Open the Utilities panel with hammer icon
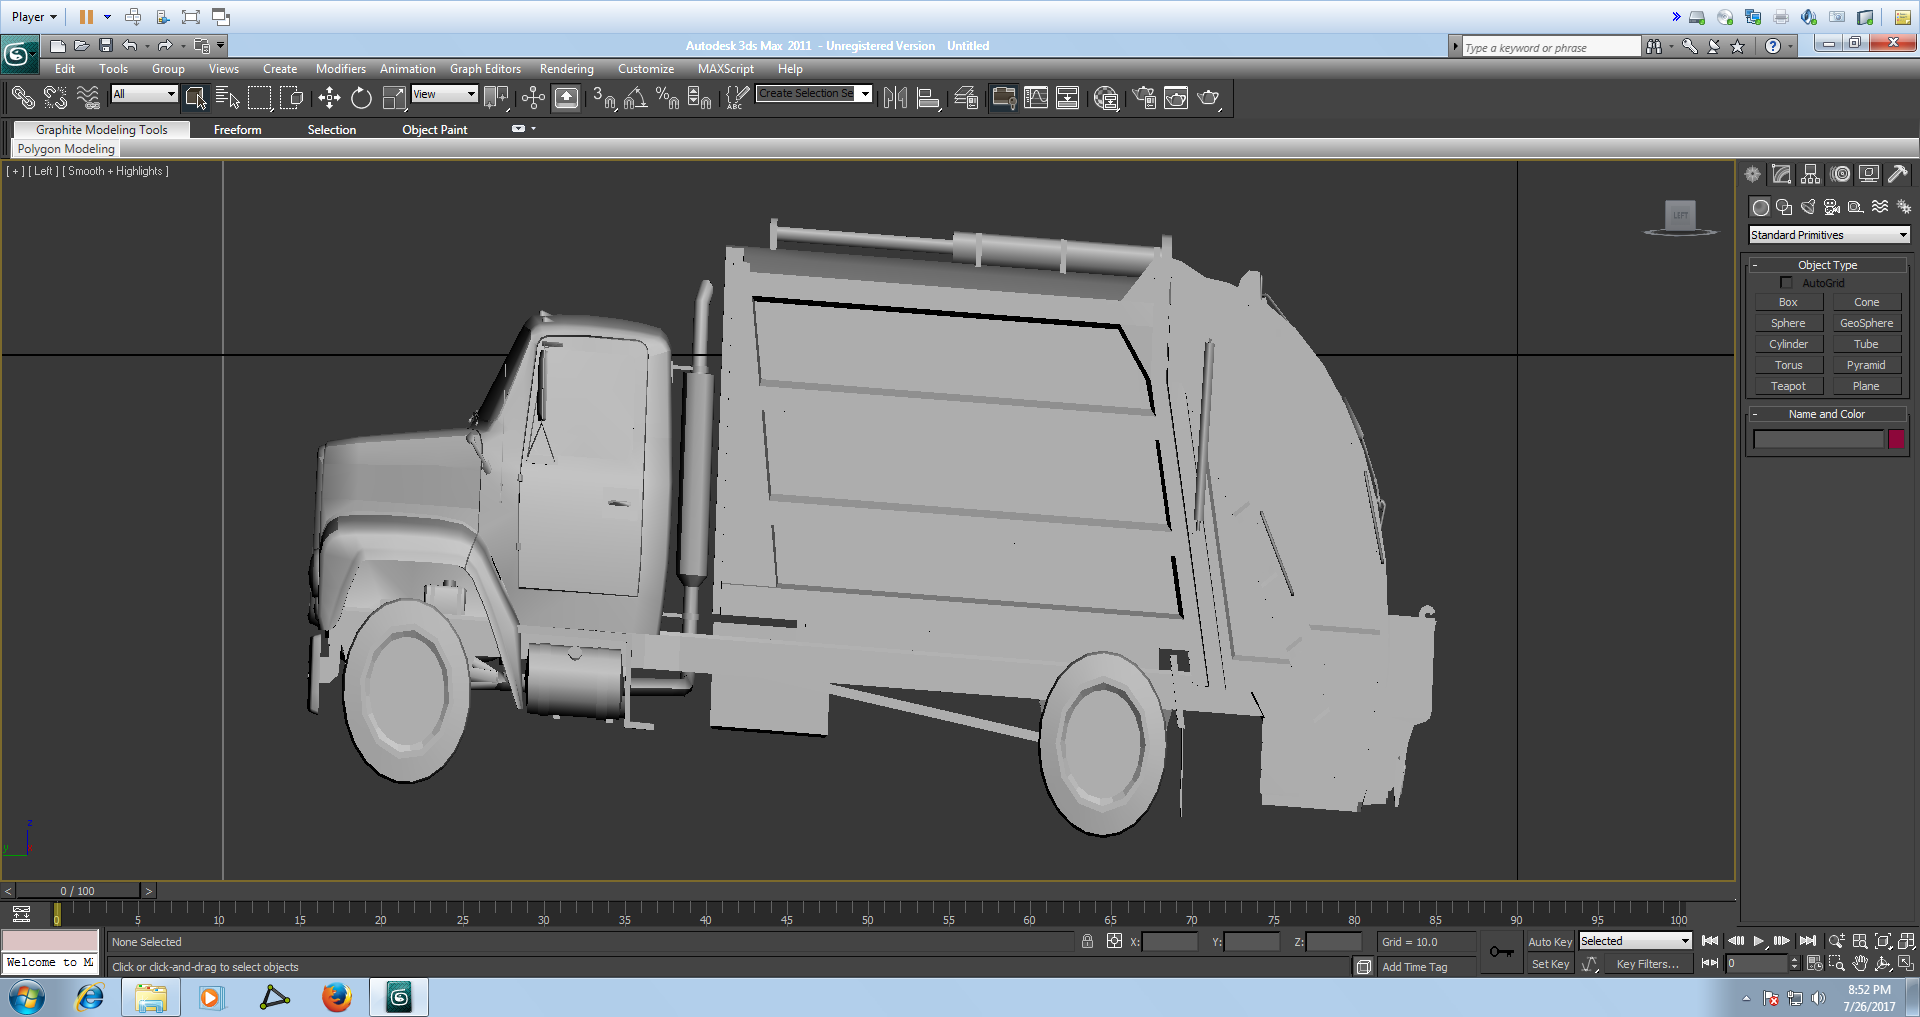 [1897, 174]
